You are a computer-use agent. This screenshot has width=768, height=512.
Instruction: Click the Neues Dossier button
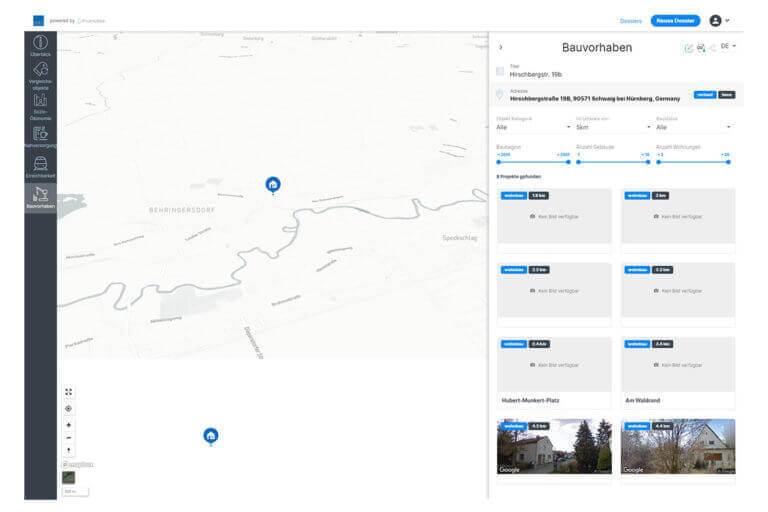675,20
